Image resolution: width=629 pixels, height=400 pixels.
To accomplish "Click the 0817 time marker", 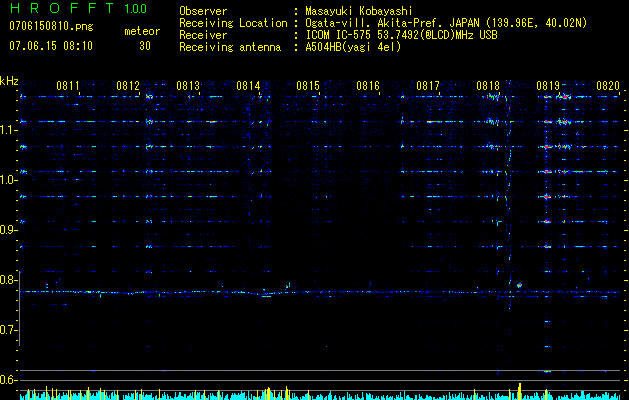I will click(x=428, y=86).
